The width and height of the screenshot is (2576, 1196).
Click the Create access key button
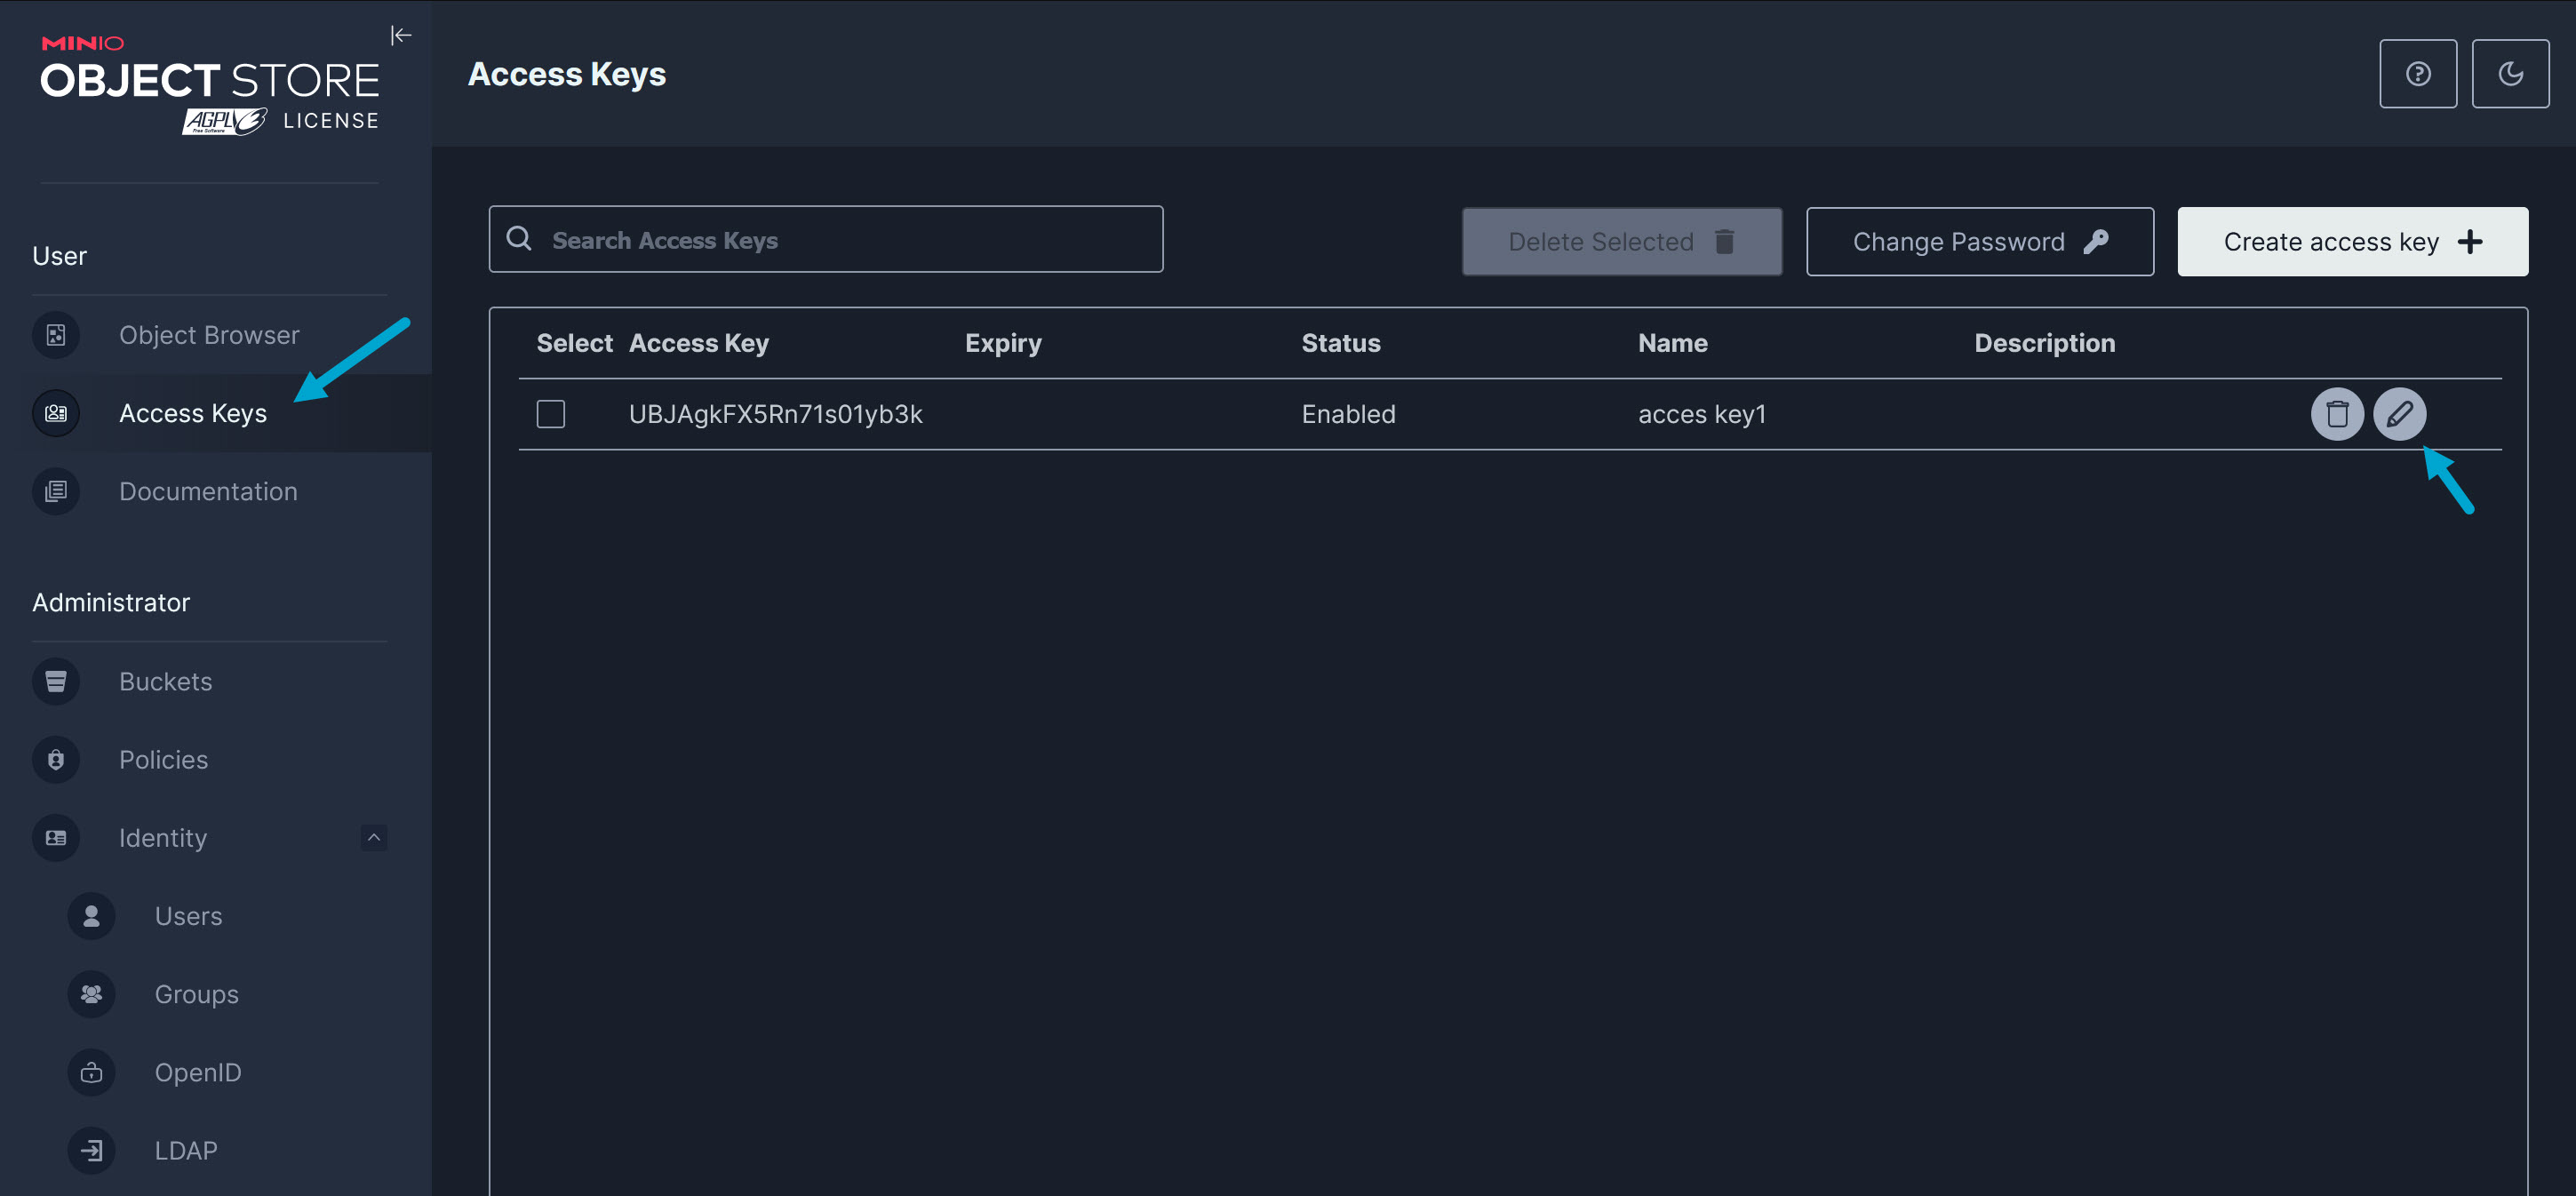[2353, 240]
